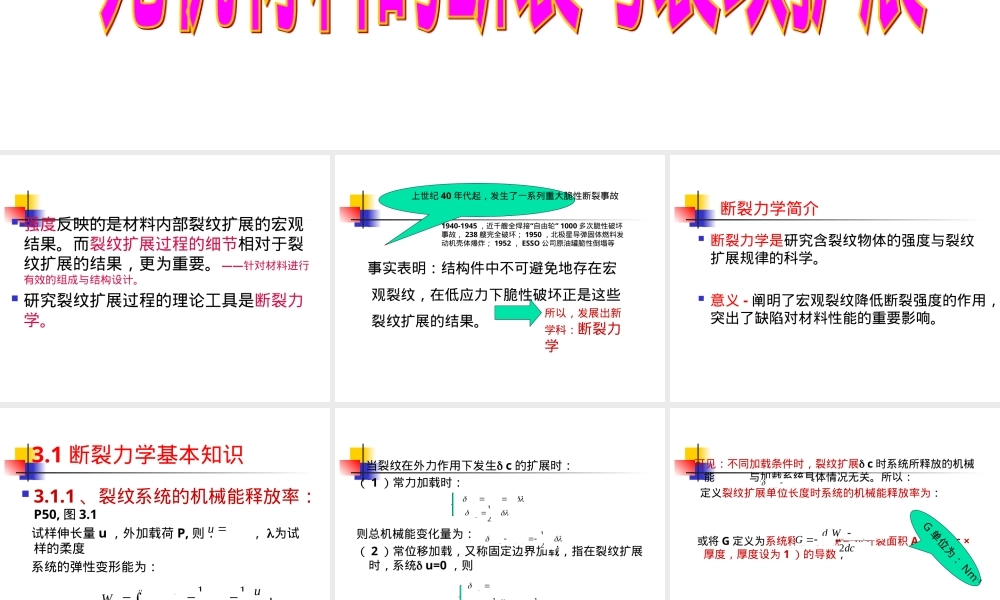
Task: Click the text 事实表明：结构件中不可避免地存在宏
Action: click(x=492, y=268)
